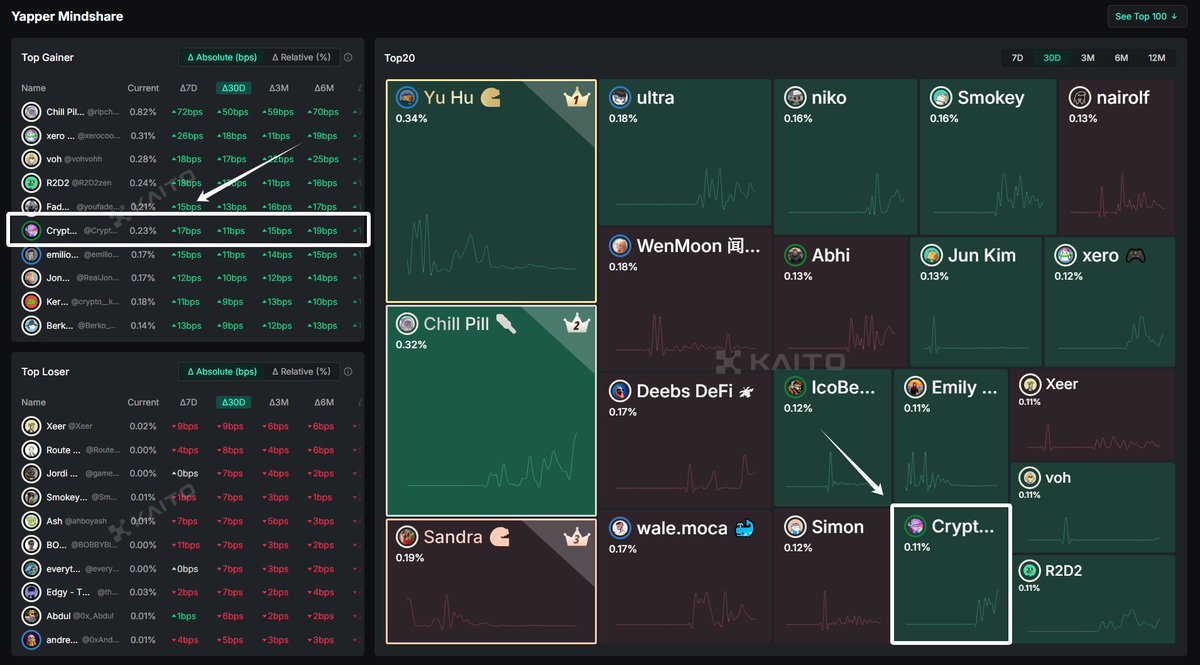Click the Name column header in Top Loser

(x=34, y=402)
